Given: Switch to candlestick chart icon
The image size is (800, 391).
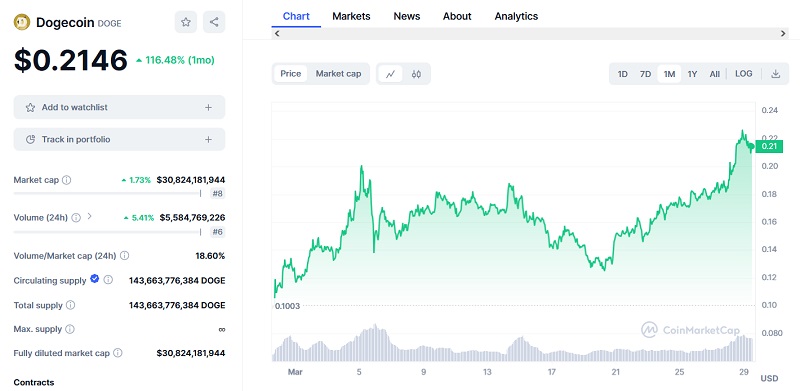Looking at the screenshot, I should click(416, 74).
